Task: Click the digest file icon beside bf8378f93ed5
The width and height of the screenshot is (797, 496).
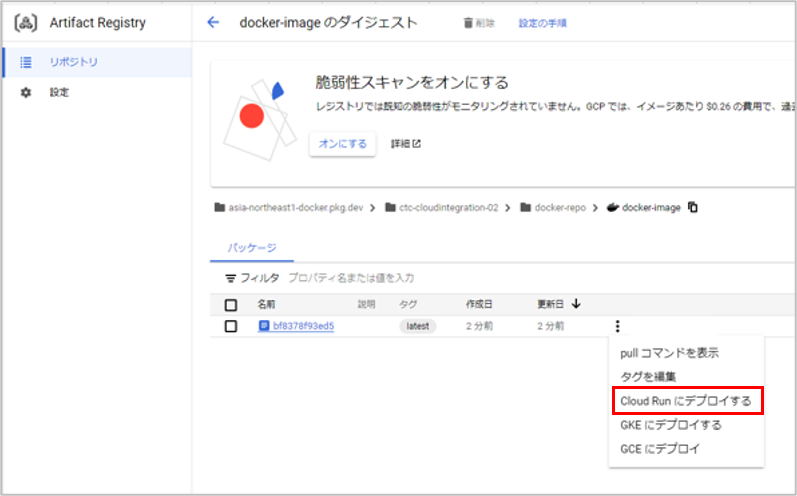Action: [x=263, y=326]
